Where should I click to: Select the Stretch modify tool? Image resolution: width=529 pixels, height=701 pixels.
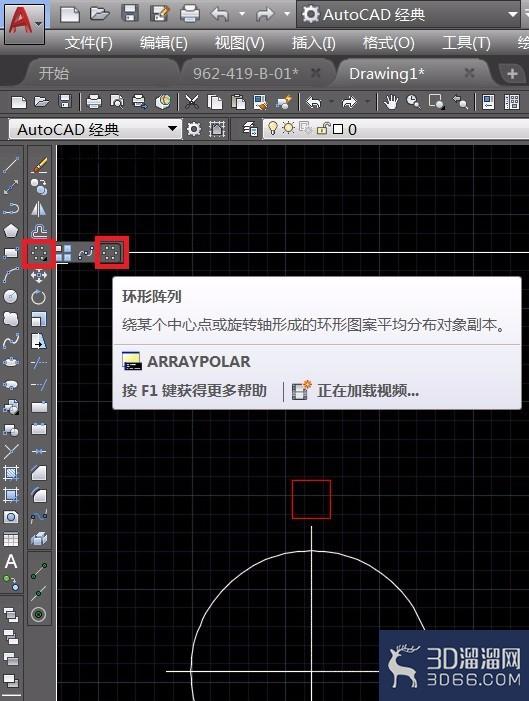[39, 341]
